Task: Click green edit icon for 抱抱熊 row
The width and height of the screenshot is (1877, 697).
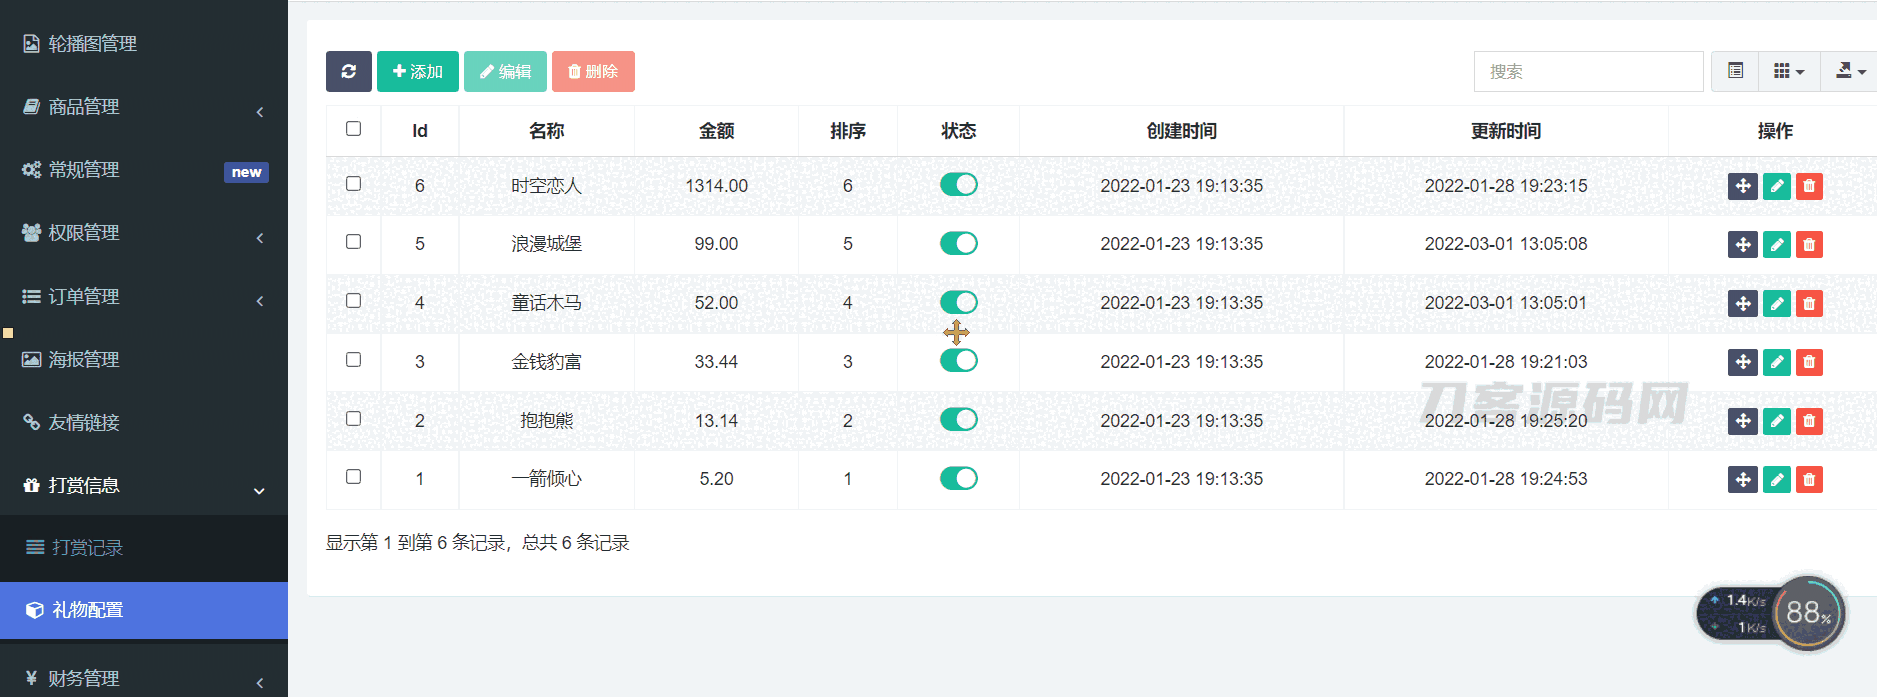Action: click(1777, 421)
